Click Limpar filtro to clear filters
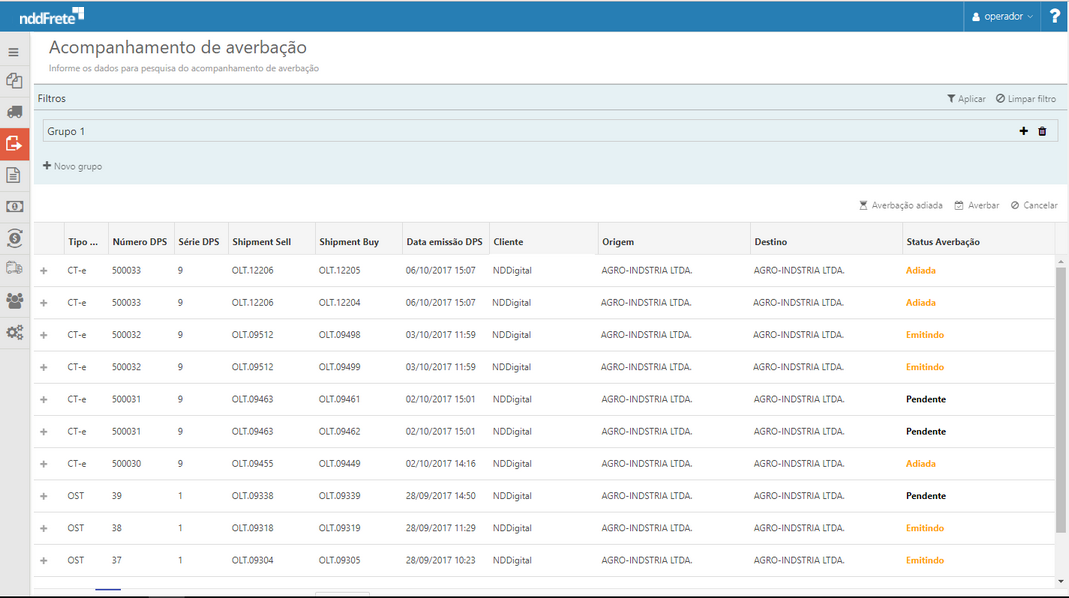The image size is (1069, 598). pyautogui.click(x=1025, y=99)
